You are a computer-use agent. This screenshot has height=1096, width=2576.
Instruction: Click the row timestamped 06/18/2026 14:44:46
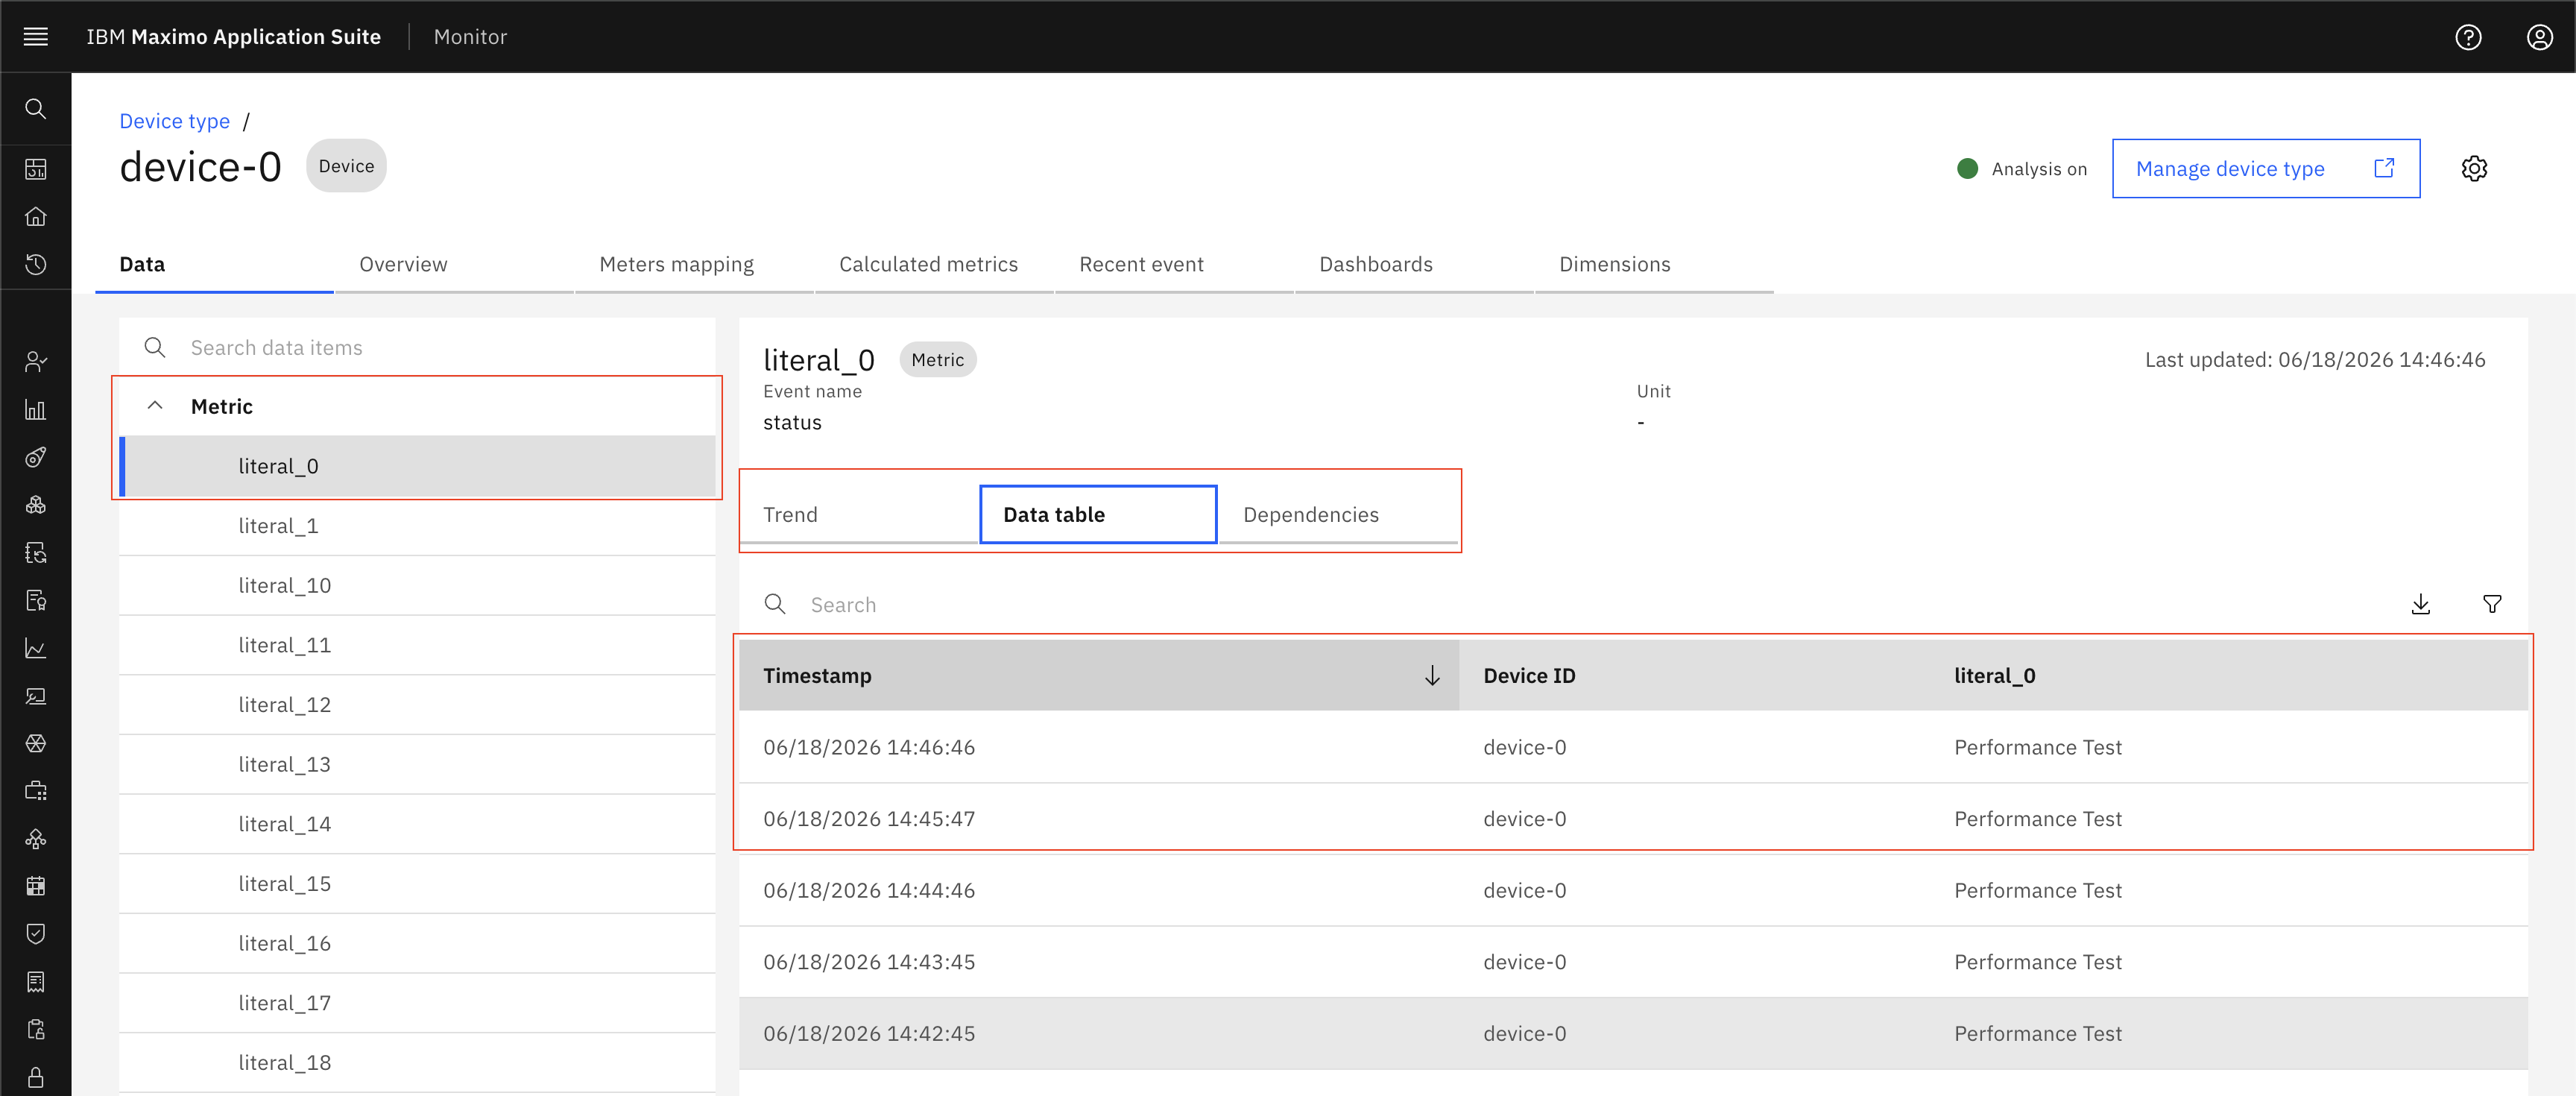pyautogui.click(x=1633, y=890)
